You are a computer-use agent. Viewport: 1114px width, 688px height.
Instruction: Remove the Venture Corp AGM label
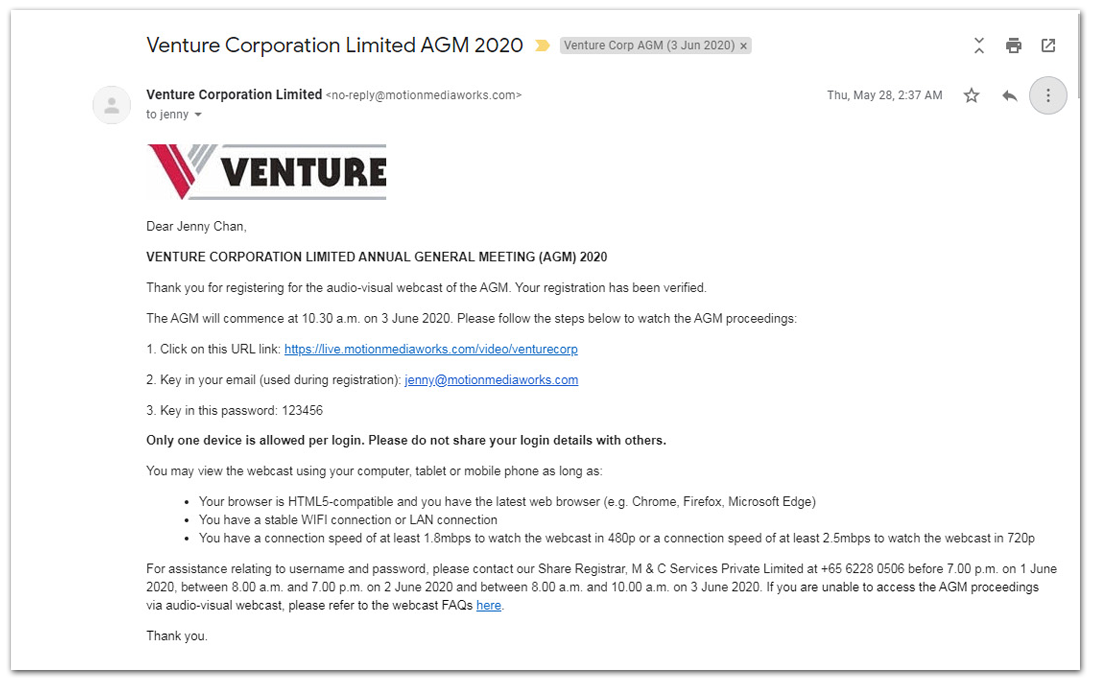tap(744, 45)
